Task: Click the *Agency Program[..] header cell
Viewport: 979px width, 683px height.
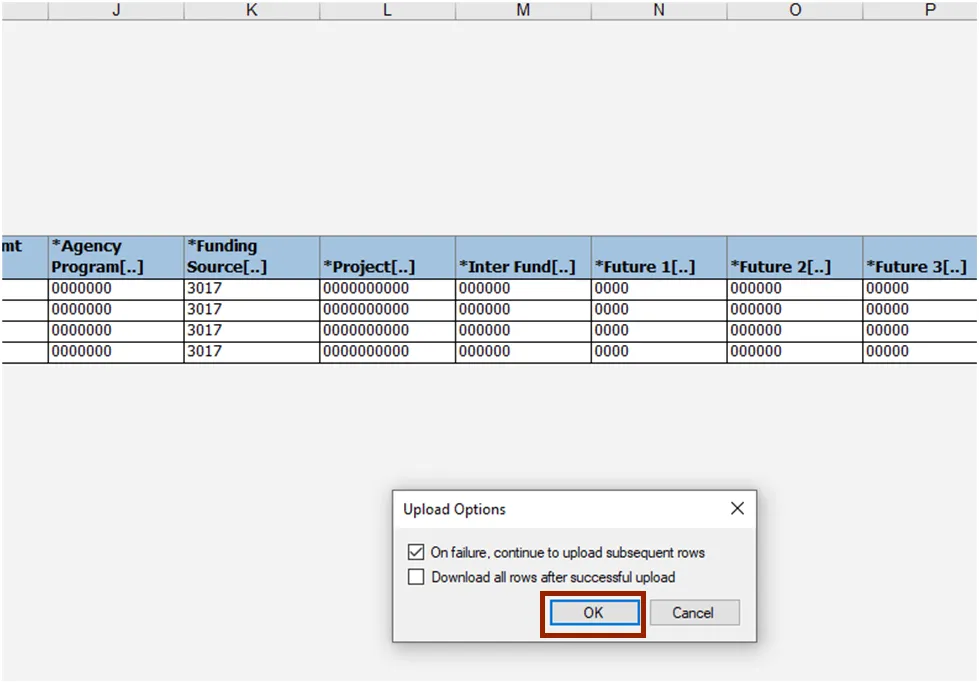Action: point(116,257)
